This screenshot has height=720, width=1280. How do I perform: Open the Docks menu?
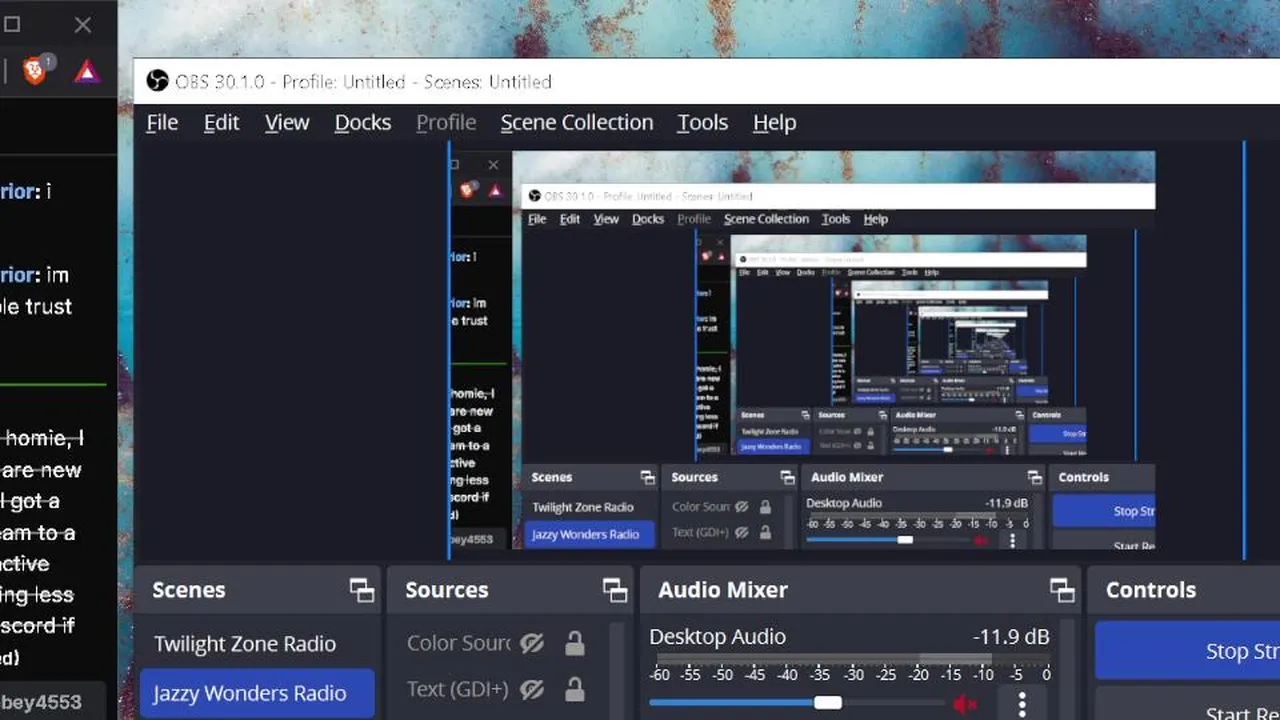pos(362,122)
